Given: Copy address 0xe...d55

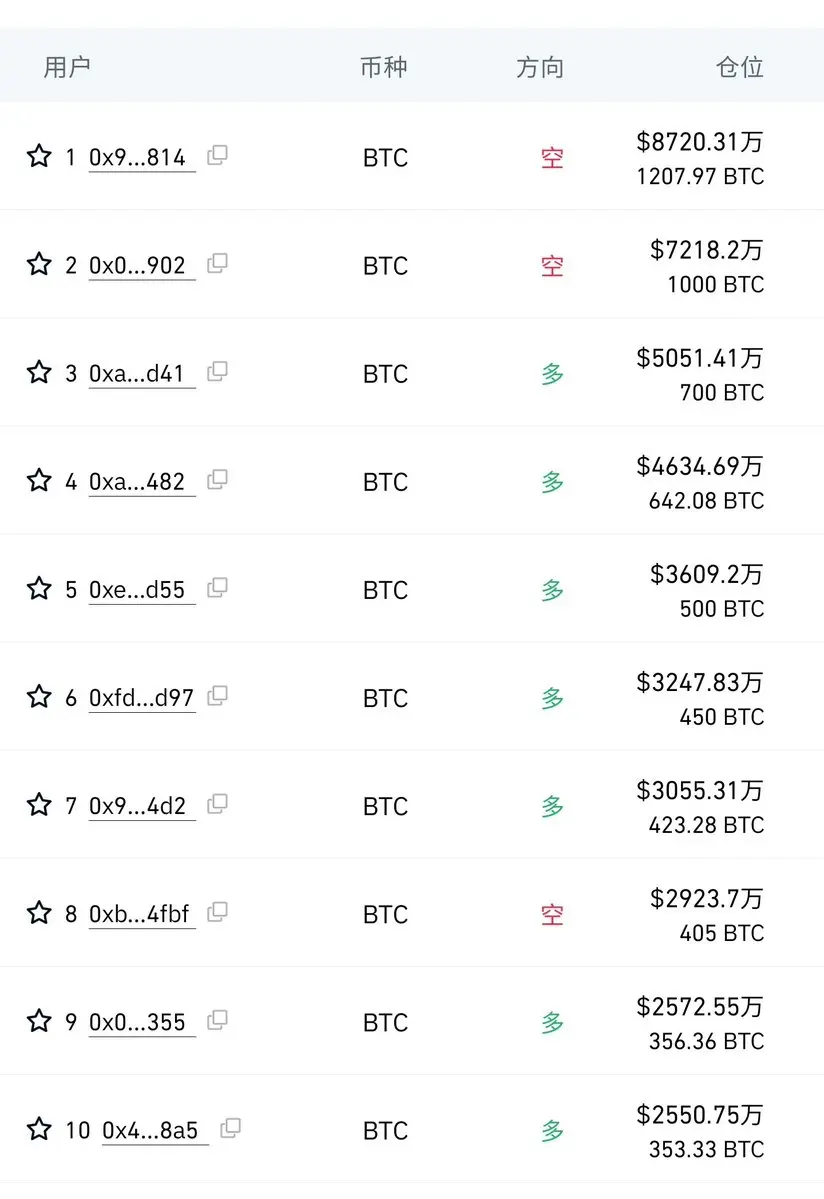Looking at the screenshot, I should coord(217,588).
